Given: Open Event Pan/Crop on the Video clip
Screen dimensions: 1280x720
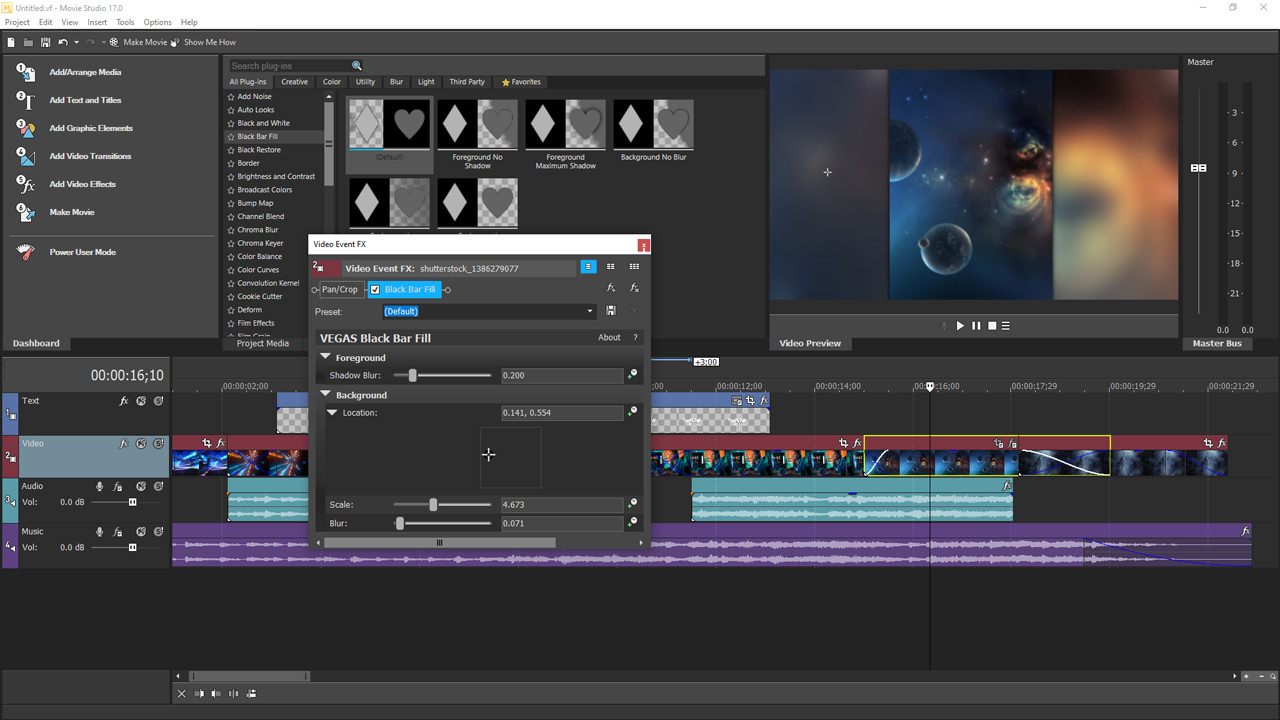Looking at the screenshot, I should 206,443.
